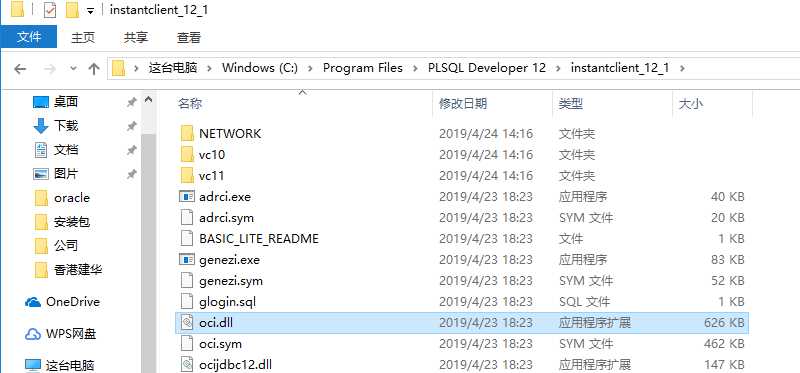Image resolution: width=800 pixels, height=373 pixels.
Task: Click the '626 KB' size of oci.dll
Action: tap(723, 323)
